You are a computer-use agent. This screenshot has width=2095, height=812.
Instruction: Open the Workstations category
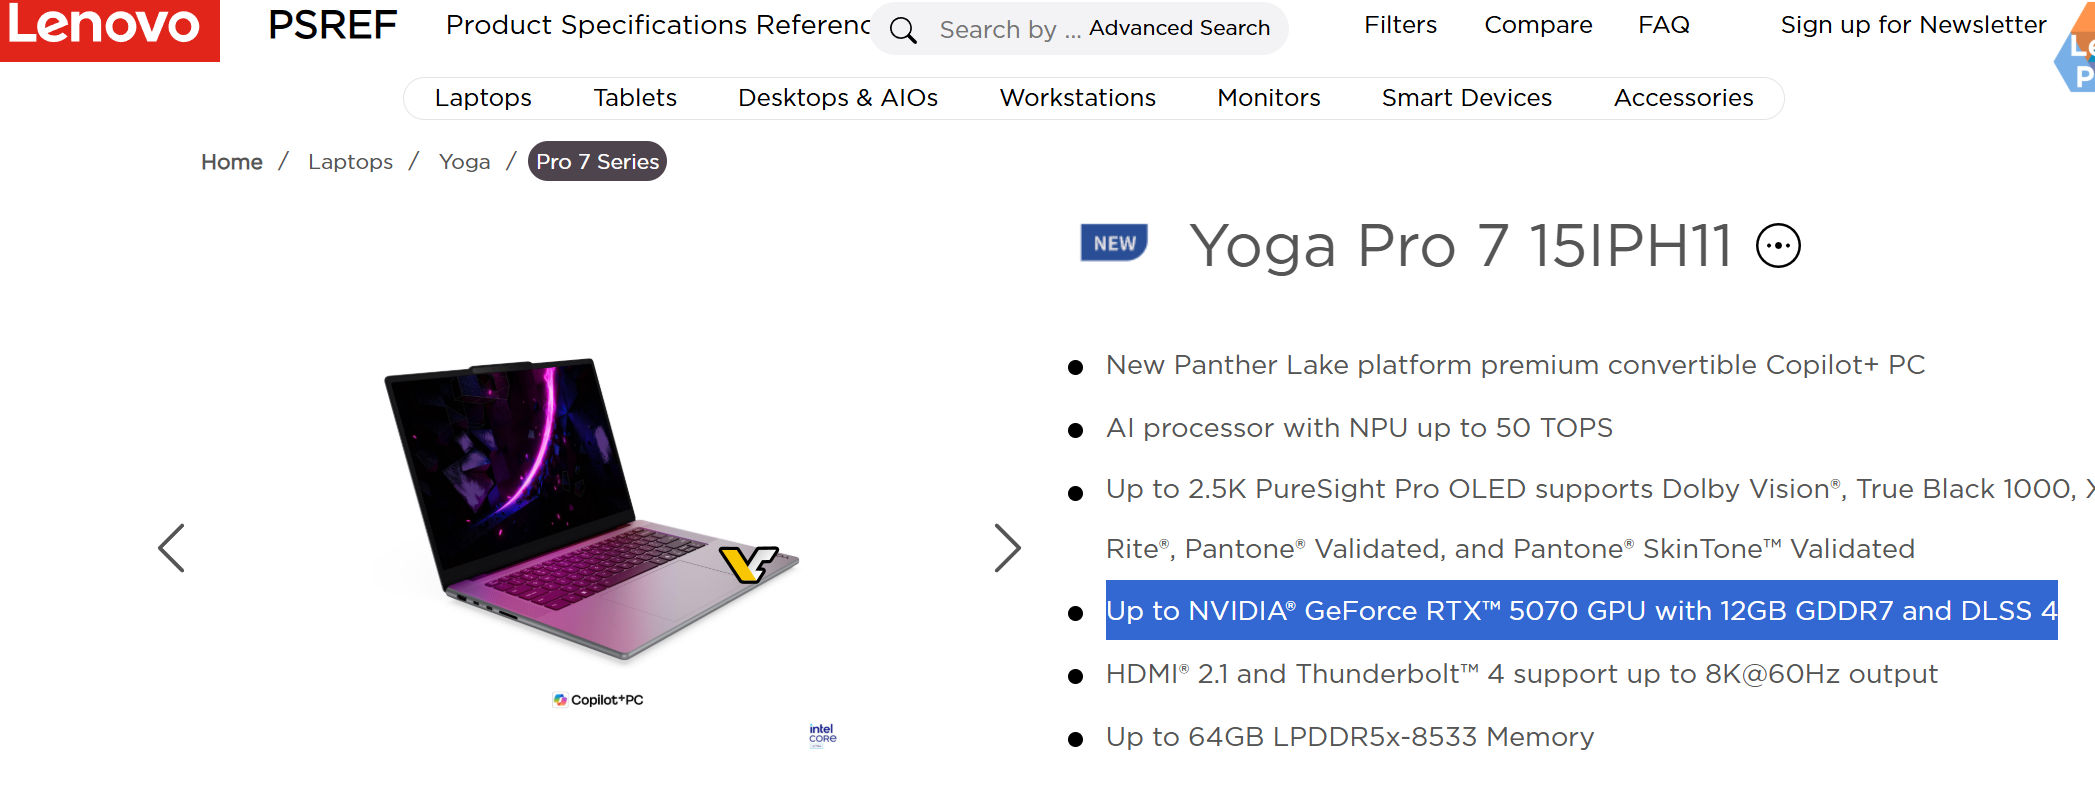(1078, 98)
